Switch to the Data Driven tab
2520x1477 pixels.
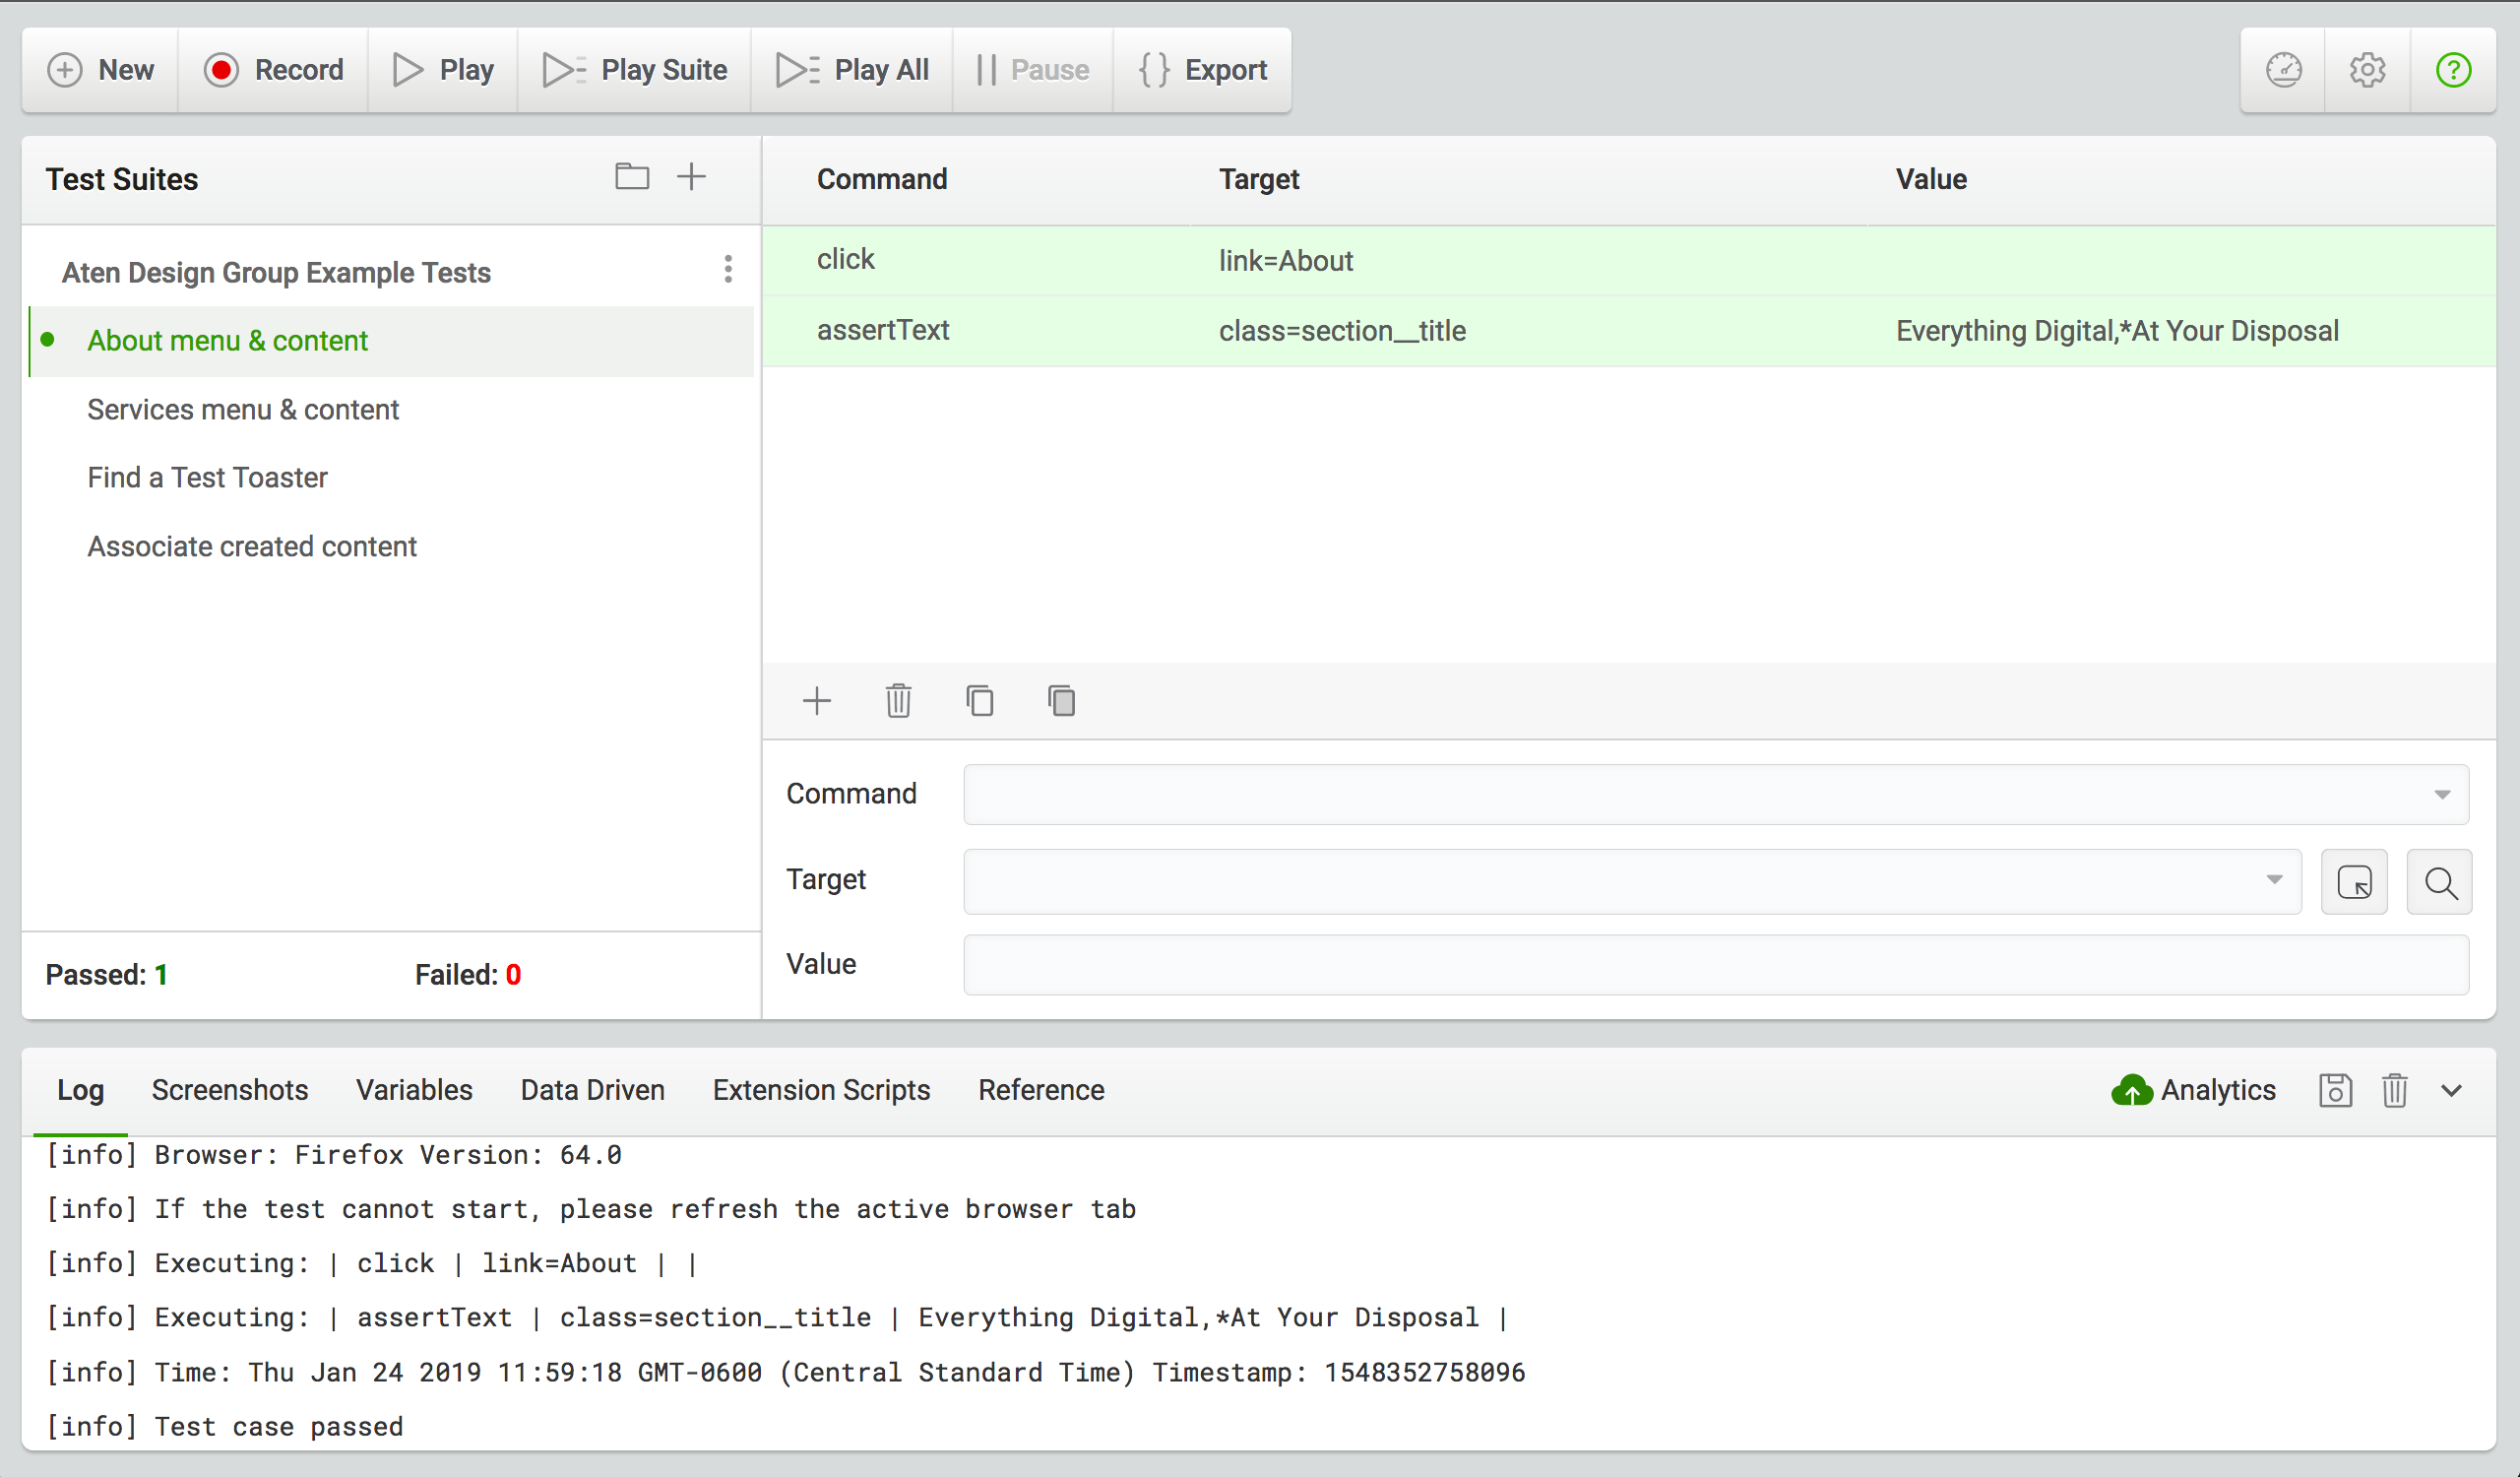tap(592, 1090)
